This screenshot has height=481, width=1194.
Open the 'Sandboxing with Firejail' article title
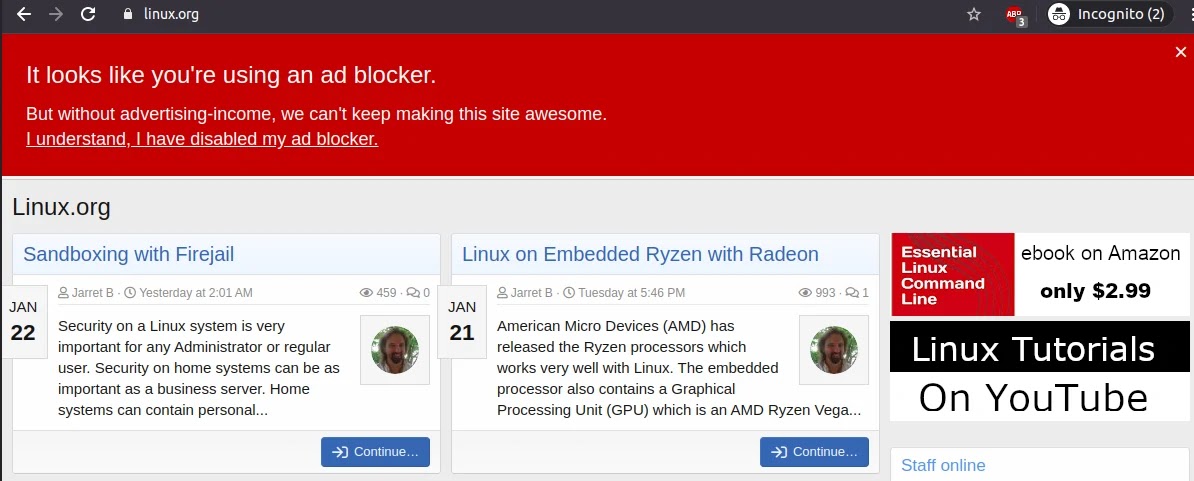point(129,253)
